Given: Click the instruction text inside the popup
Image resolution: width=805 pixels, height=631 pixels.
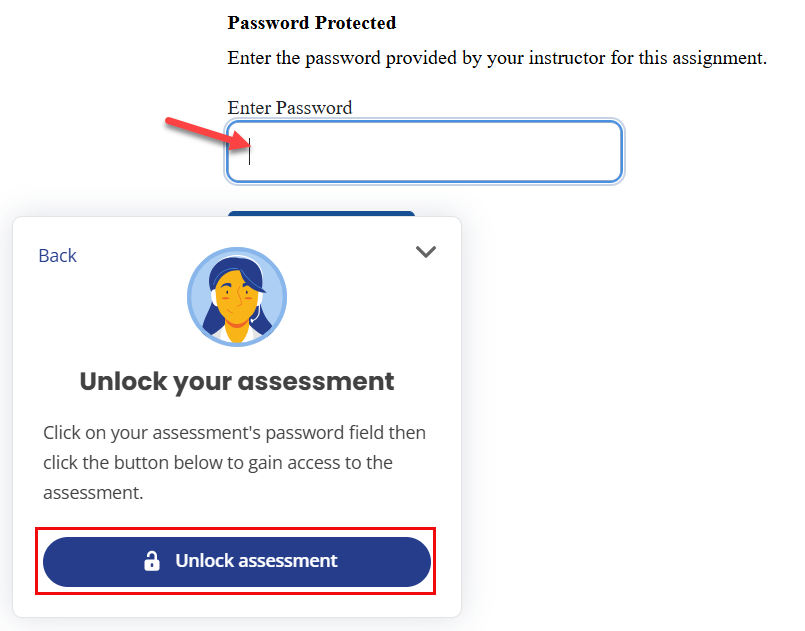Looking at the screenshot, I should (236, 462).
